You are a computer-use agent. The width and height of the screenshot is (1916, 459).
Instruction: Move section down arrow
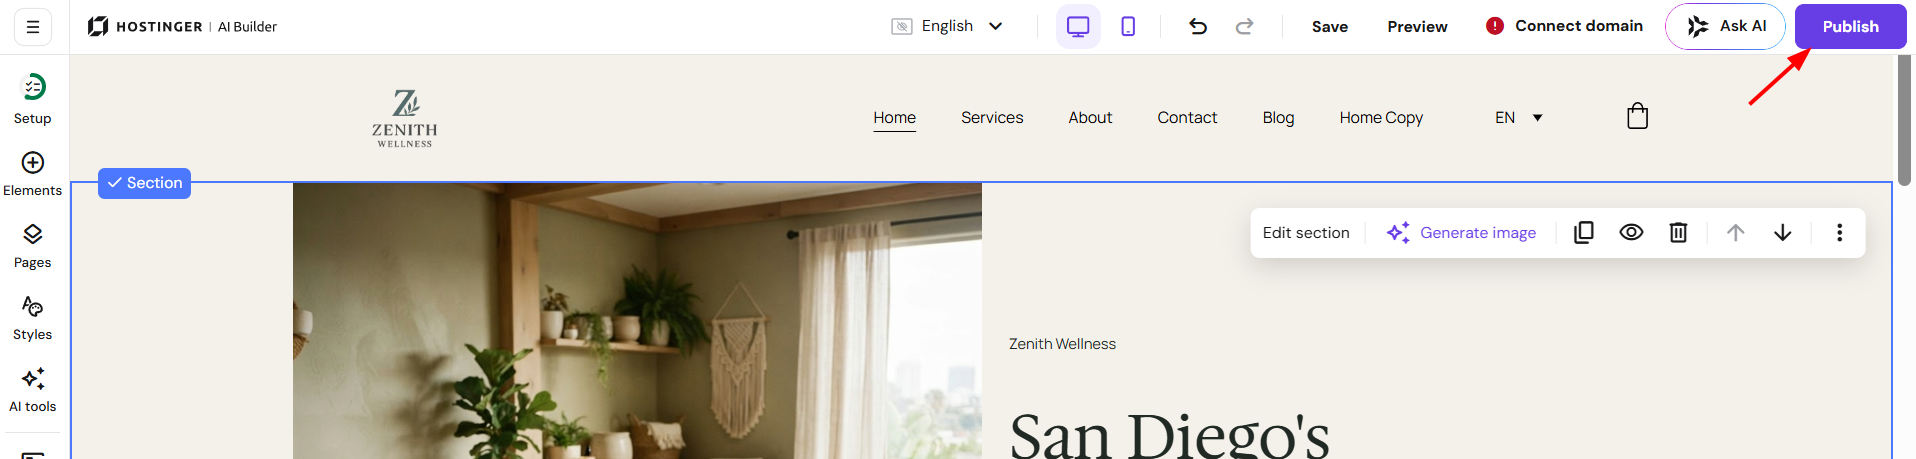[x=1782, y=233]
